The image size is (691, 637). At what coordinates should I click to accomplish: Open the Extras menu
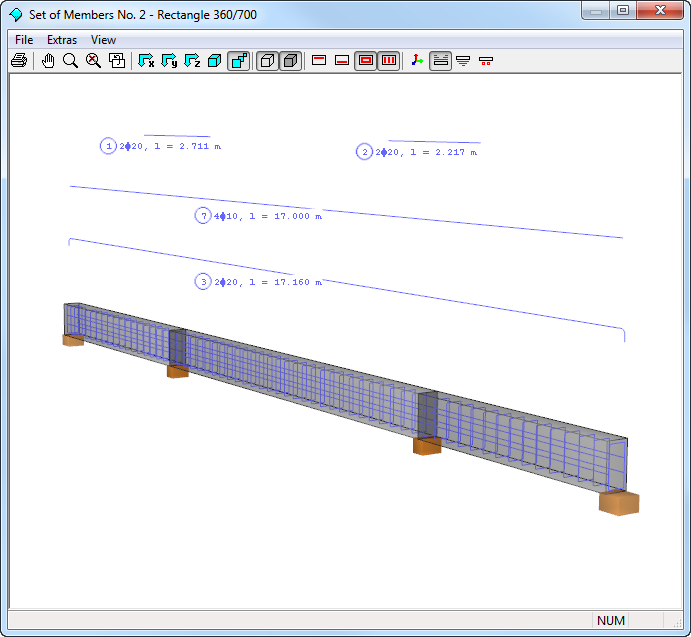(x=62, y=40)
